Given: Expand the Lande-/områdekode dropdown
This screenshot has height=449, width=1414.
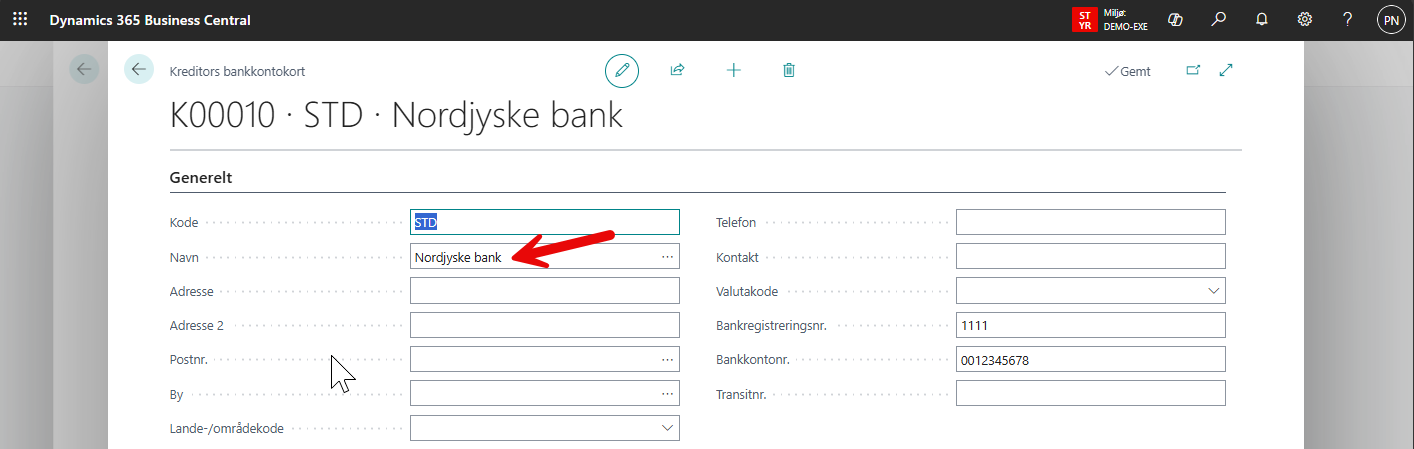Looking at the screenshot, I should [x=668, y=428].
